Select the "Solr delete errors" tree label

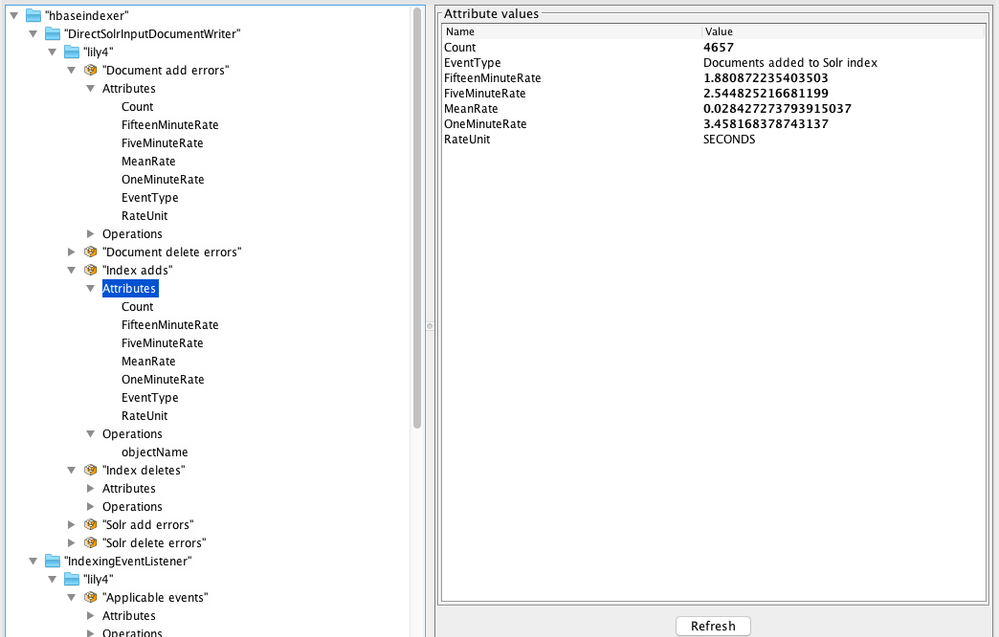[154, 543]
